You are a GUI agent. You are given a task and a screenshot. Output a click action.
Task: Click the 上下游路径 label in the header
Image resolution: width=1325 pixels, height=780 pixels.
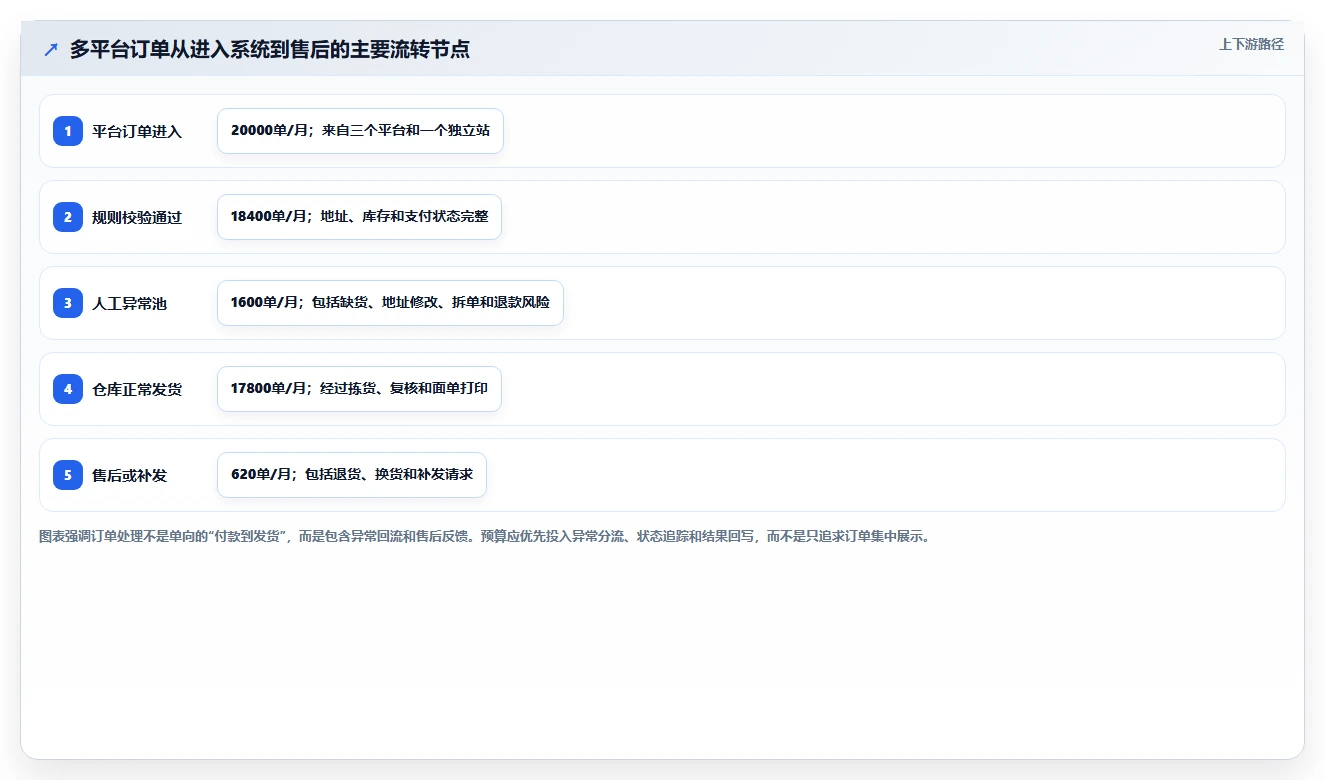click(x=1251, y=44)
